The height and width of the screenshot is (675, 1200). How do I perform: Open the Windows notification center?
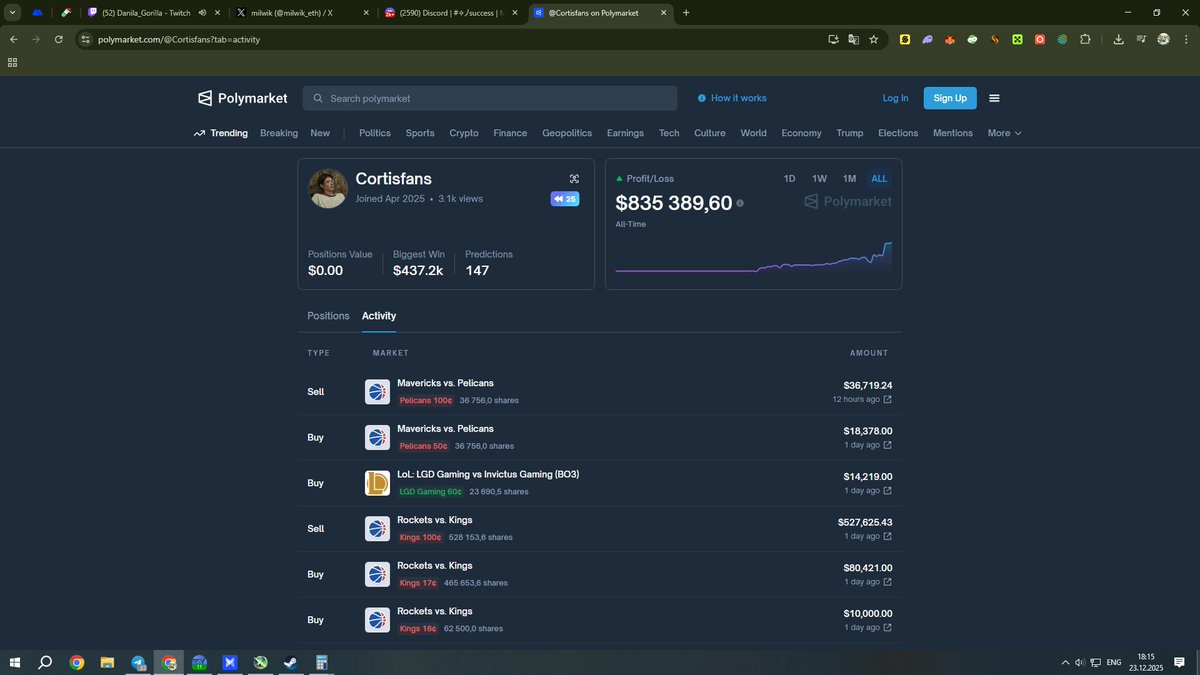coord(1180,662)
